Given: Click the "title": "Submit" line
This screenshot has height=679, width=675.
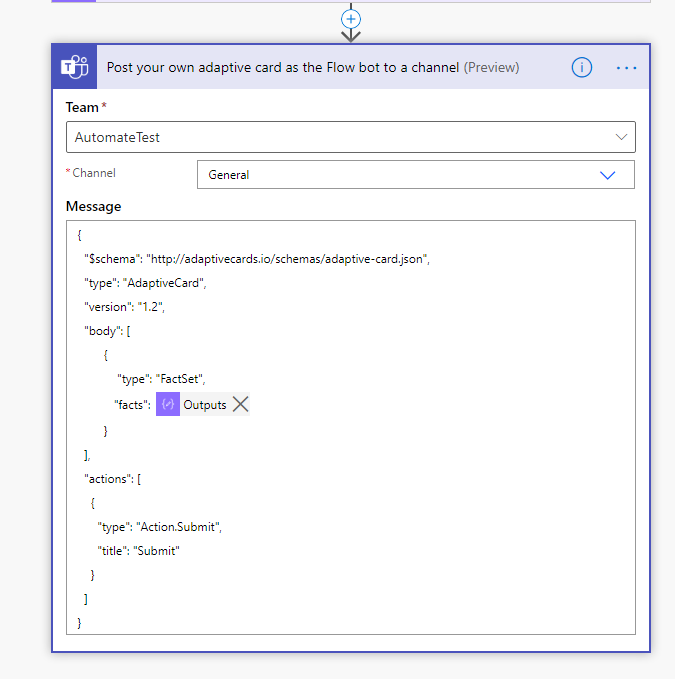Looking at the screenshot, I should pyautogui.click(x=139, y=551).
